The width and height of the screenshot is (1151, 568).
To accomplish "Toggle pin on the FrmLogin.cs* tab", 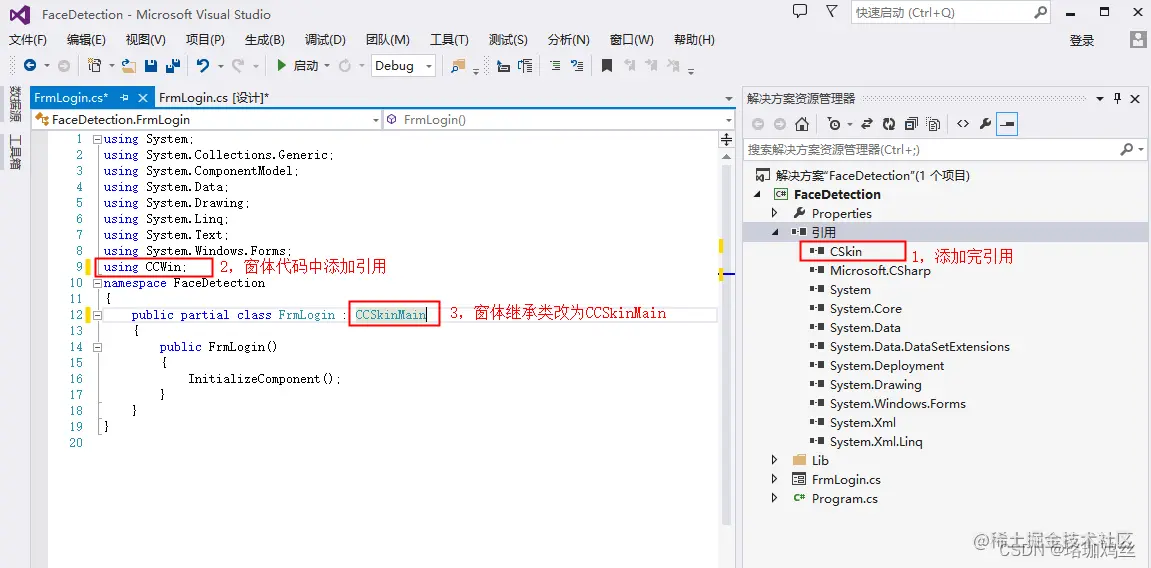I will (x=124, y=98).
